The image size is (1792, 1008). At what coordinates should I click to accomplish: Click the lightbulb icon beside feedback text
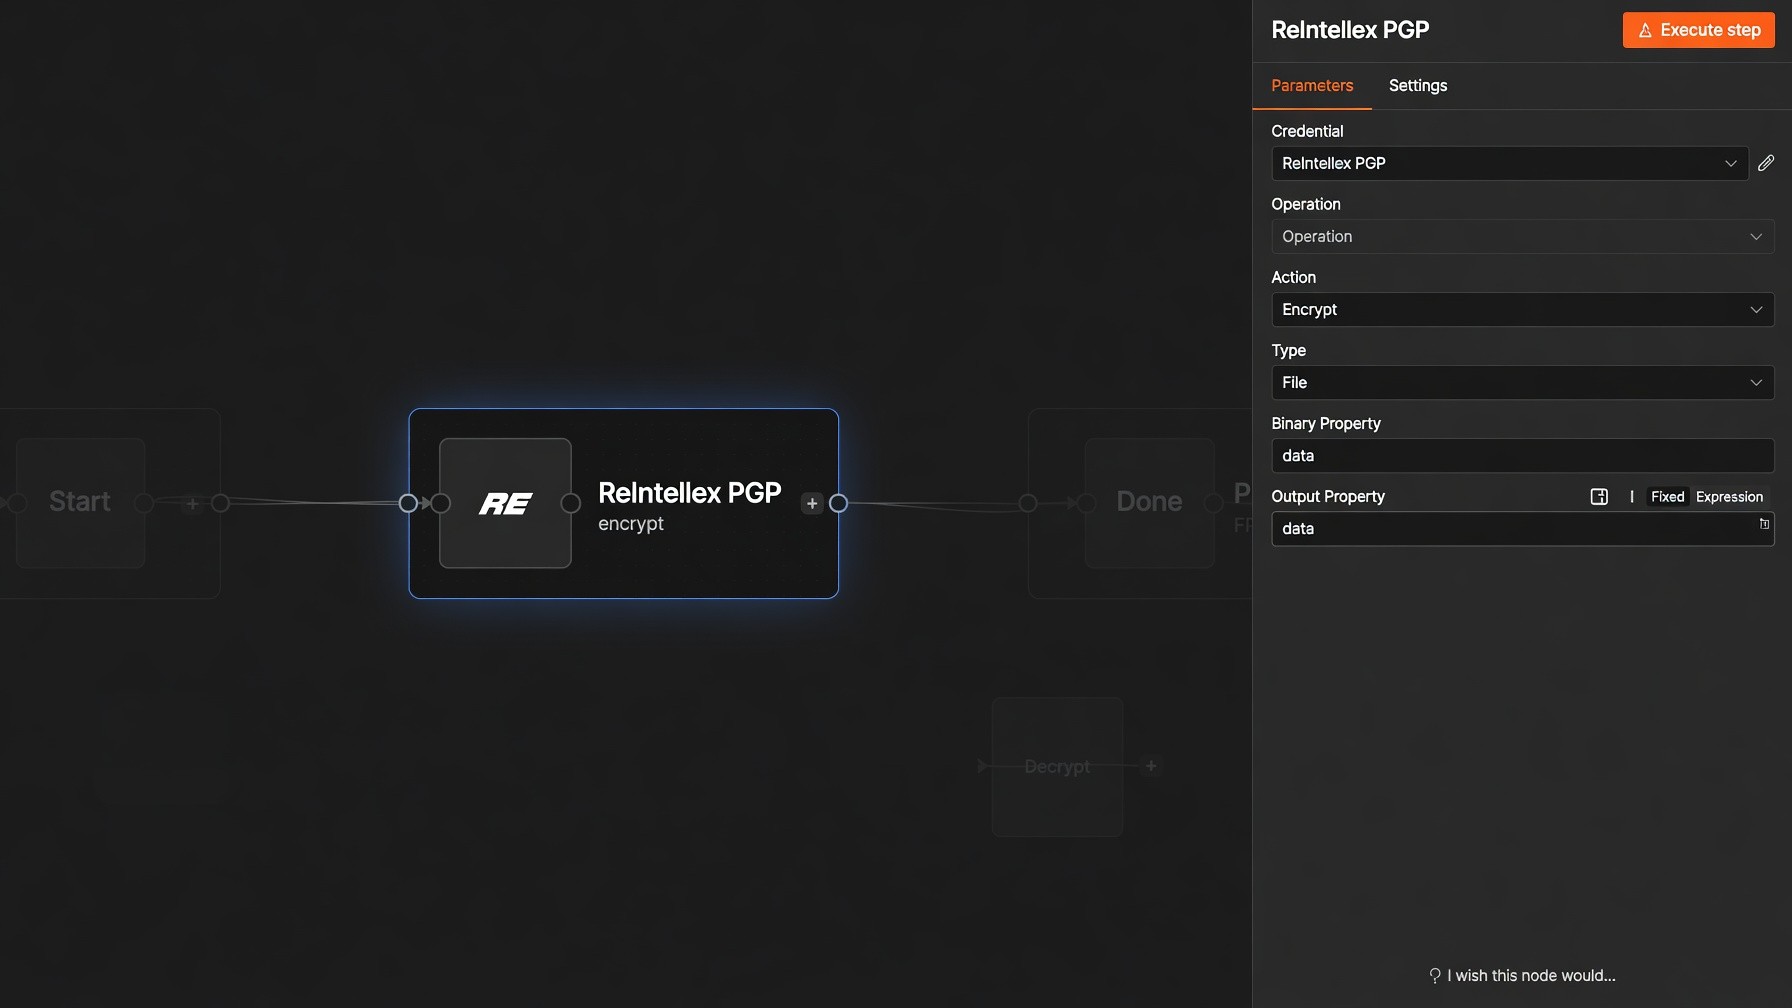(x=1435, y=976)
